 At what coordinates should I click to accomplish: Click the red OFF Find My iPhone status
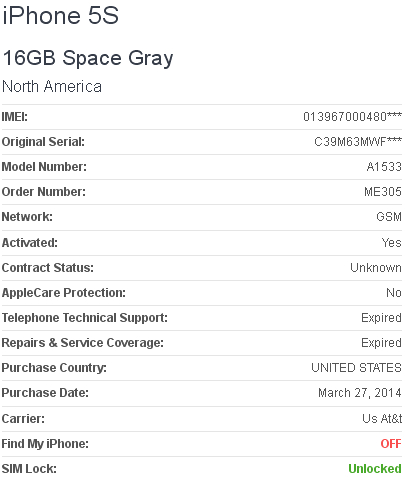(x=391, y=444)
